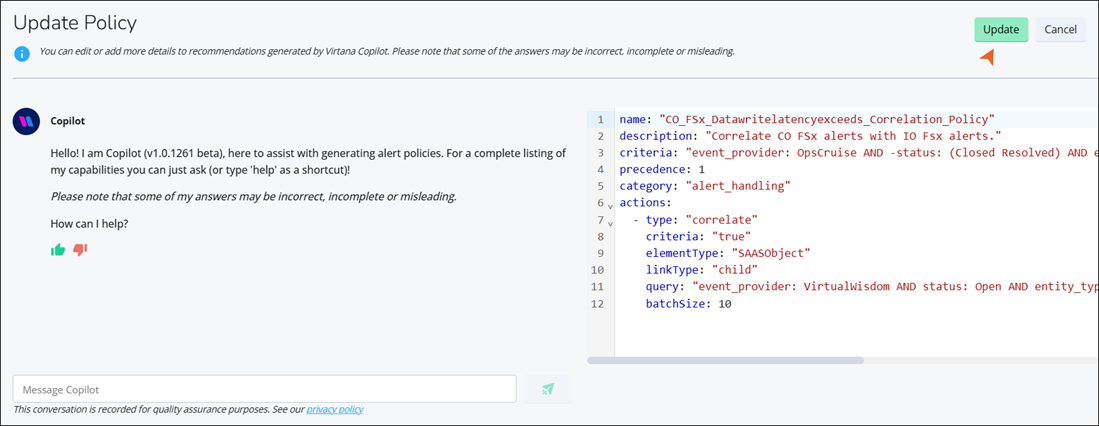This screenshot has height=426, width=1099.
Task: Collapse the type correlate list item fold arrow
Action: click(x=610, y=221)
